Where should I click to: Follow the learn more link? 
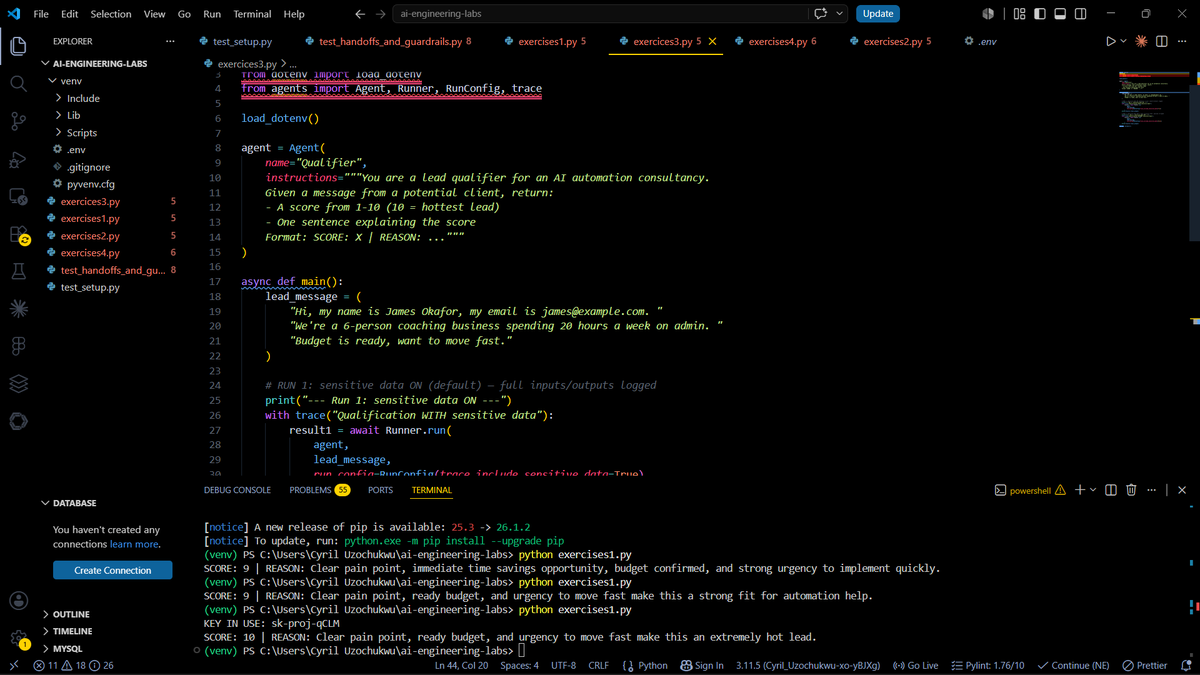pyautogui.click(x=135, y=544)
